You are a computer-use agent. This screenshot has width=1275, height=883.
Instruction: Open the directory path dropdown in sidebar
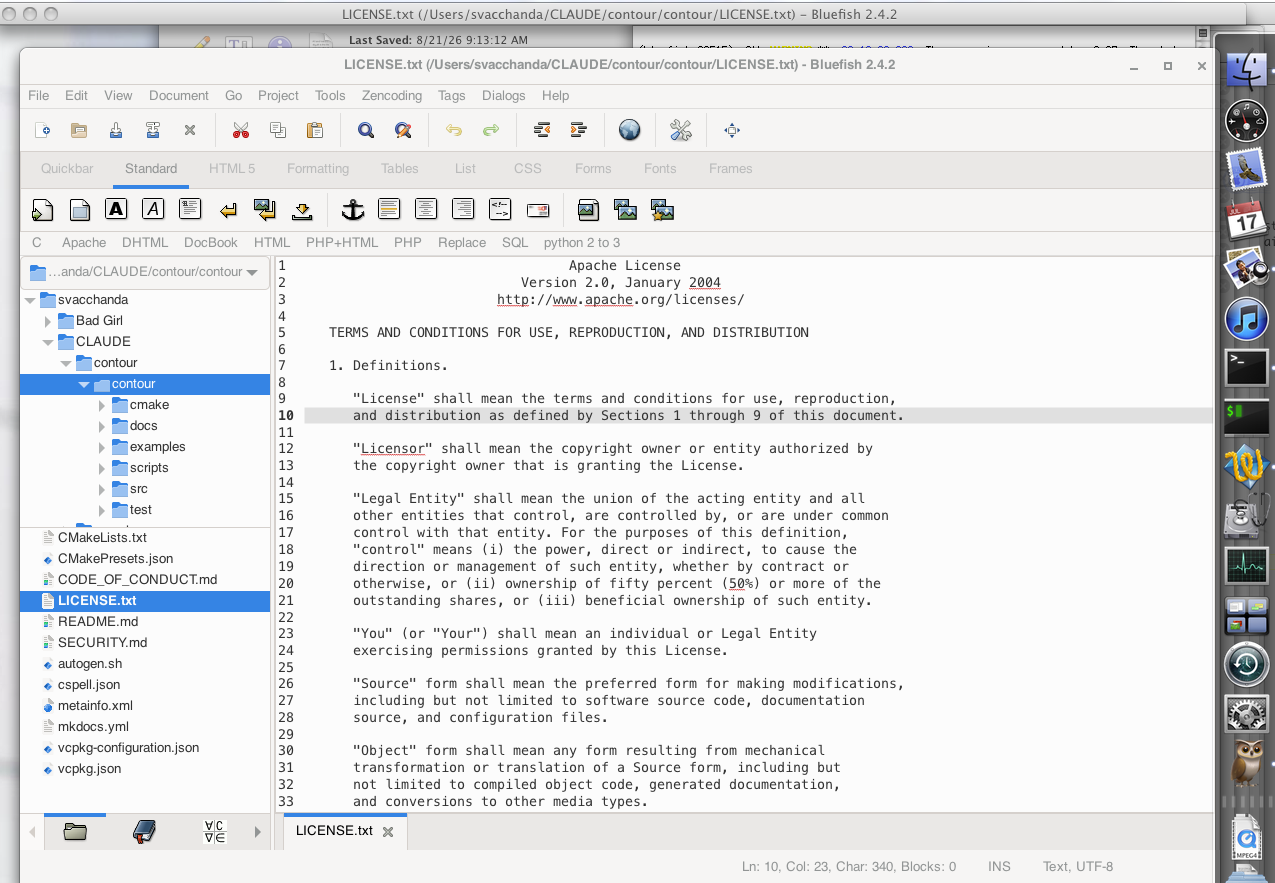pyautogui.click(x=145, y=272)
